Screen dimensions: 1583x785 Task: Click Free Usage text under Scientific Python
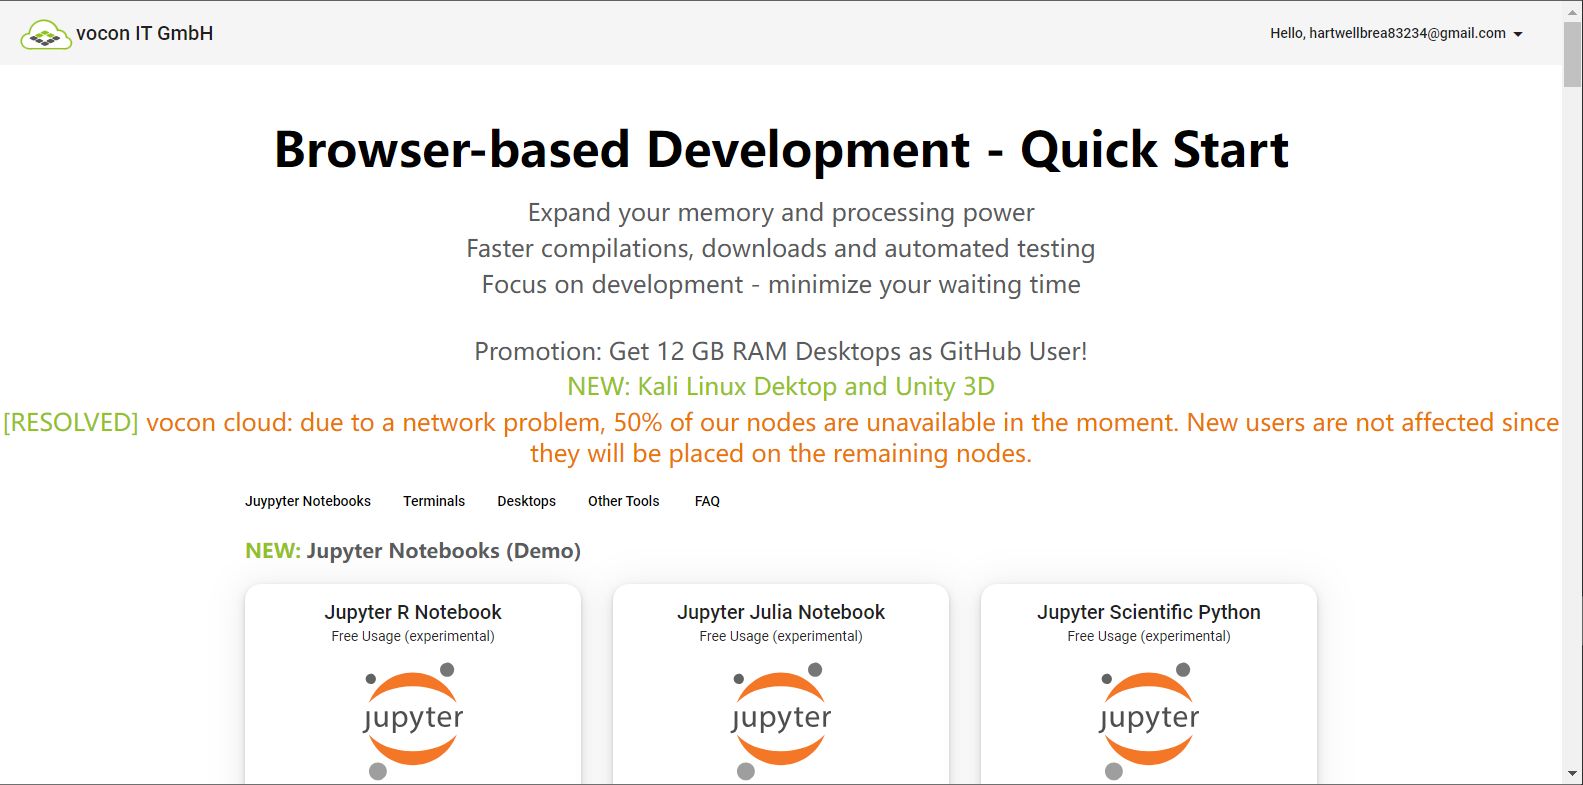pos(1149,636)
